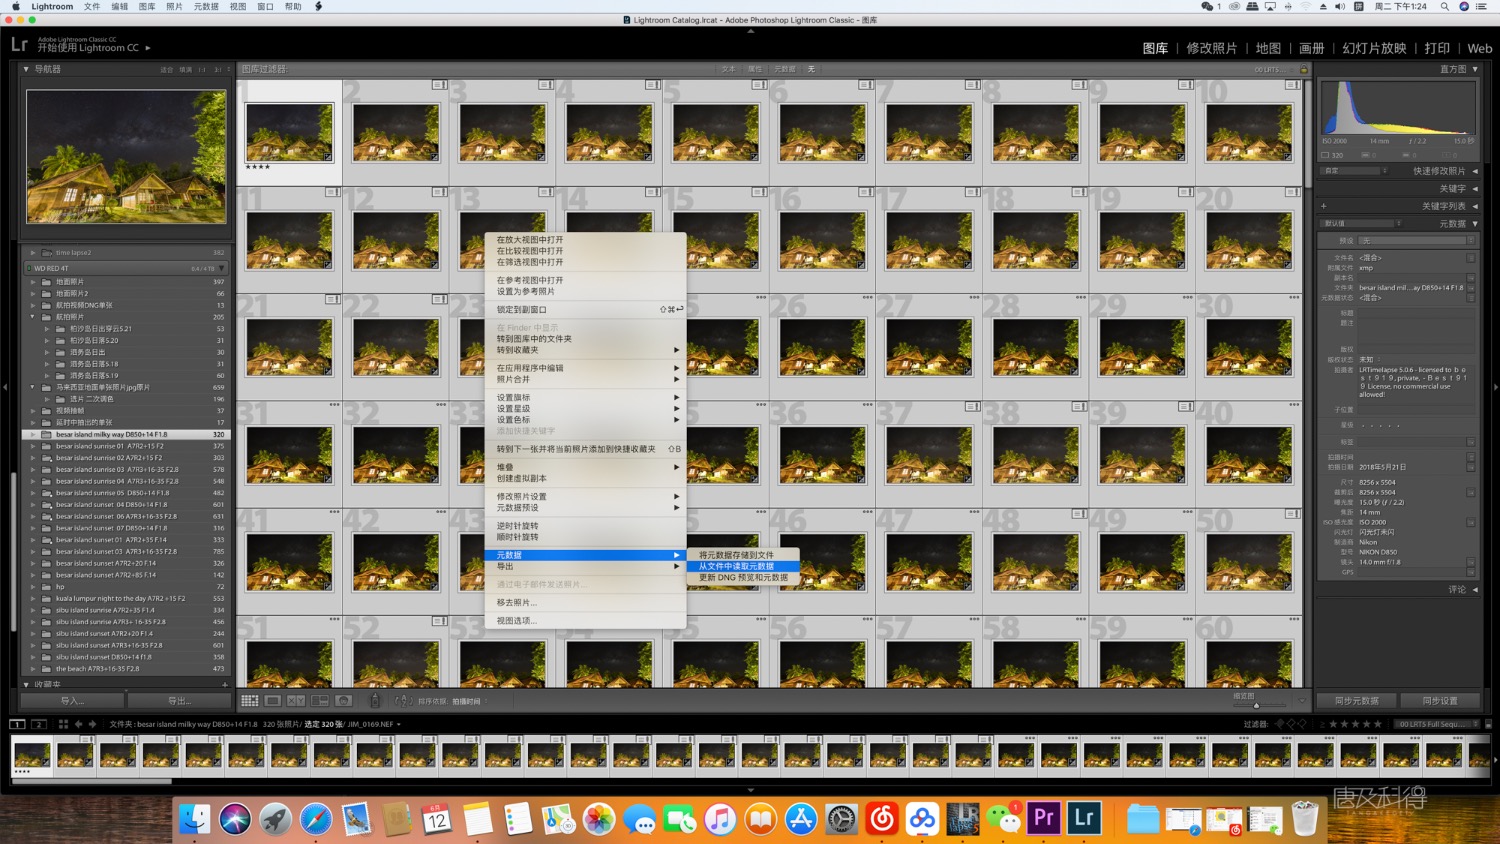
Task: Open the 幻灯片放映 Slideshow module
Action: click(x=1374, y=48)
